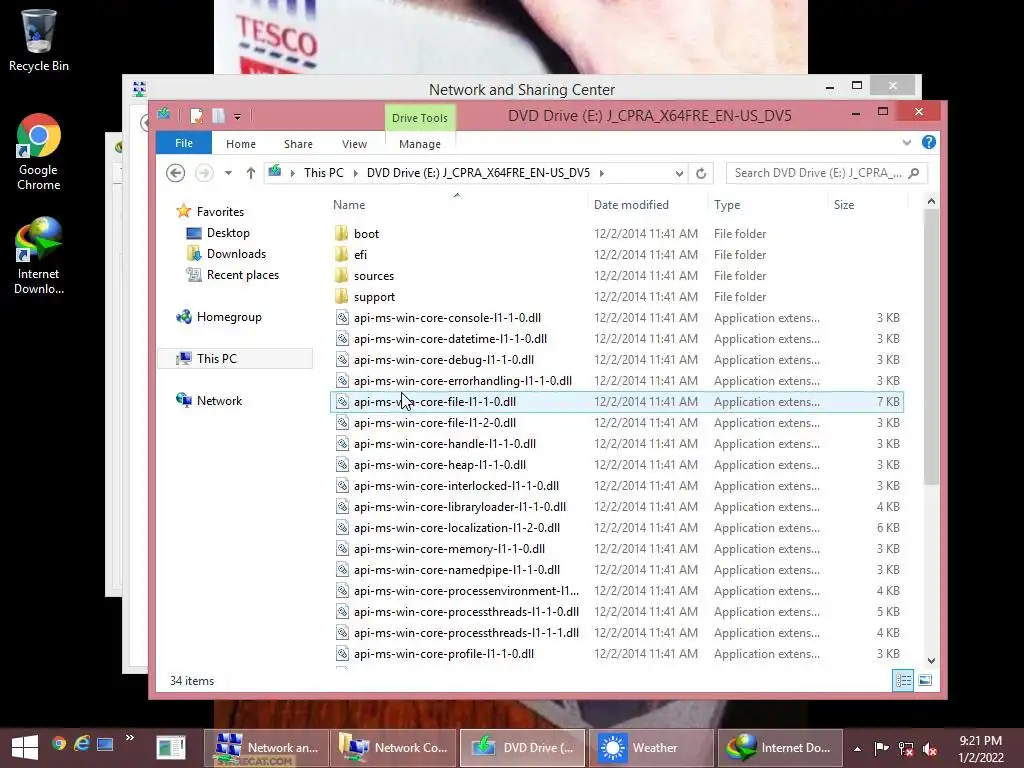Open the Recycle Bin desktop icon
Image resolution: width=1024 pixels, height=768 pixels.
pos(39,39)
